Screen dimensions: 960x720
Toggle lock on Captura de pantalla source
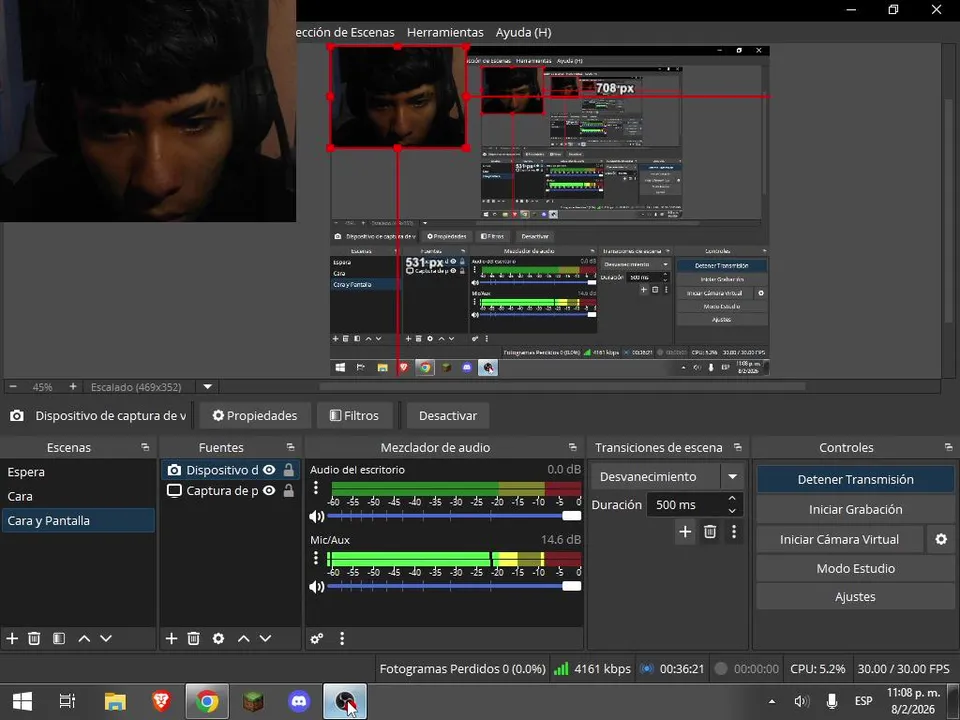click(x=288, y=490)
